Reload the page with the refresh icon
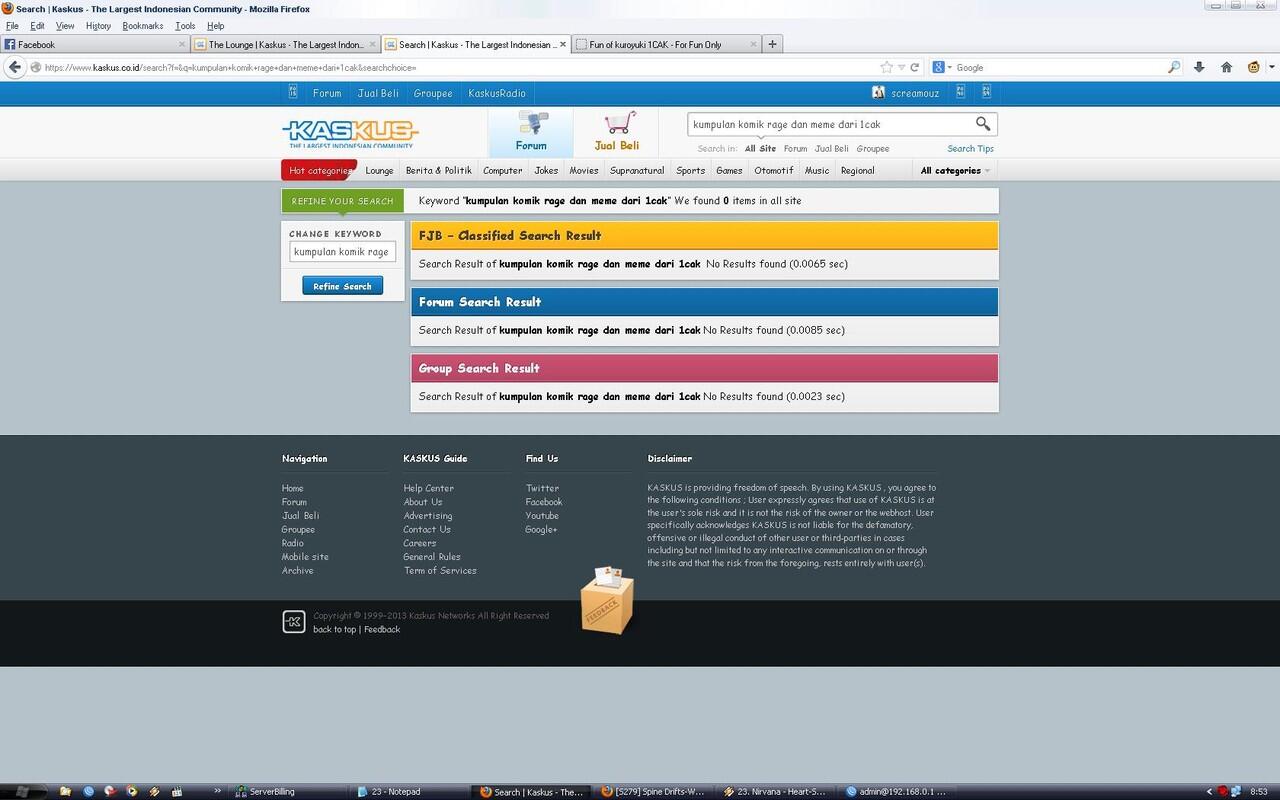This screenshot has height=800, width=1280. tap(914, 67)
